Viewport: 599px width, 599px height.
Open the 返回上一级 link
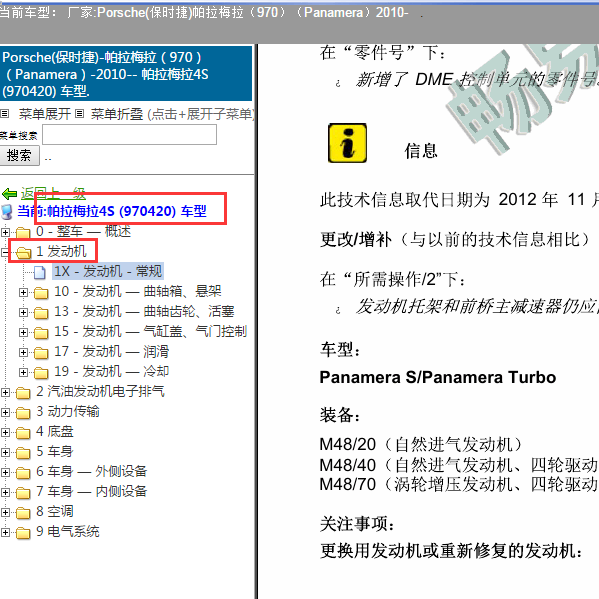(x=53, y=193)
